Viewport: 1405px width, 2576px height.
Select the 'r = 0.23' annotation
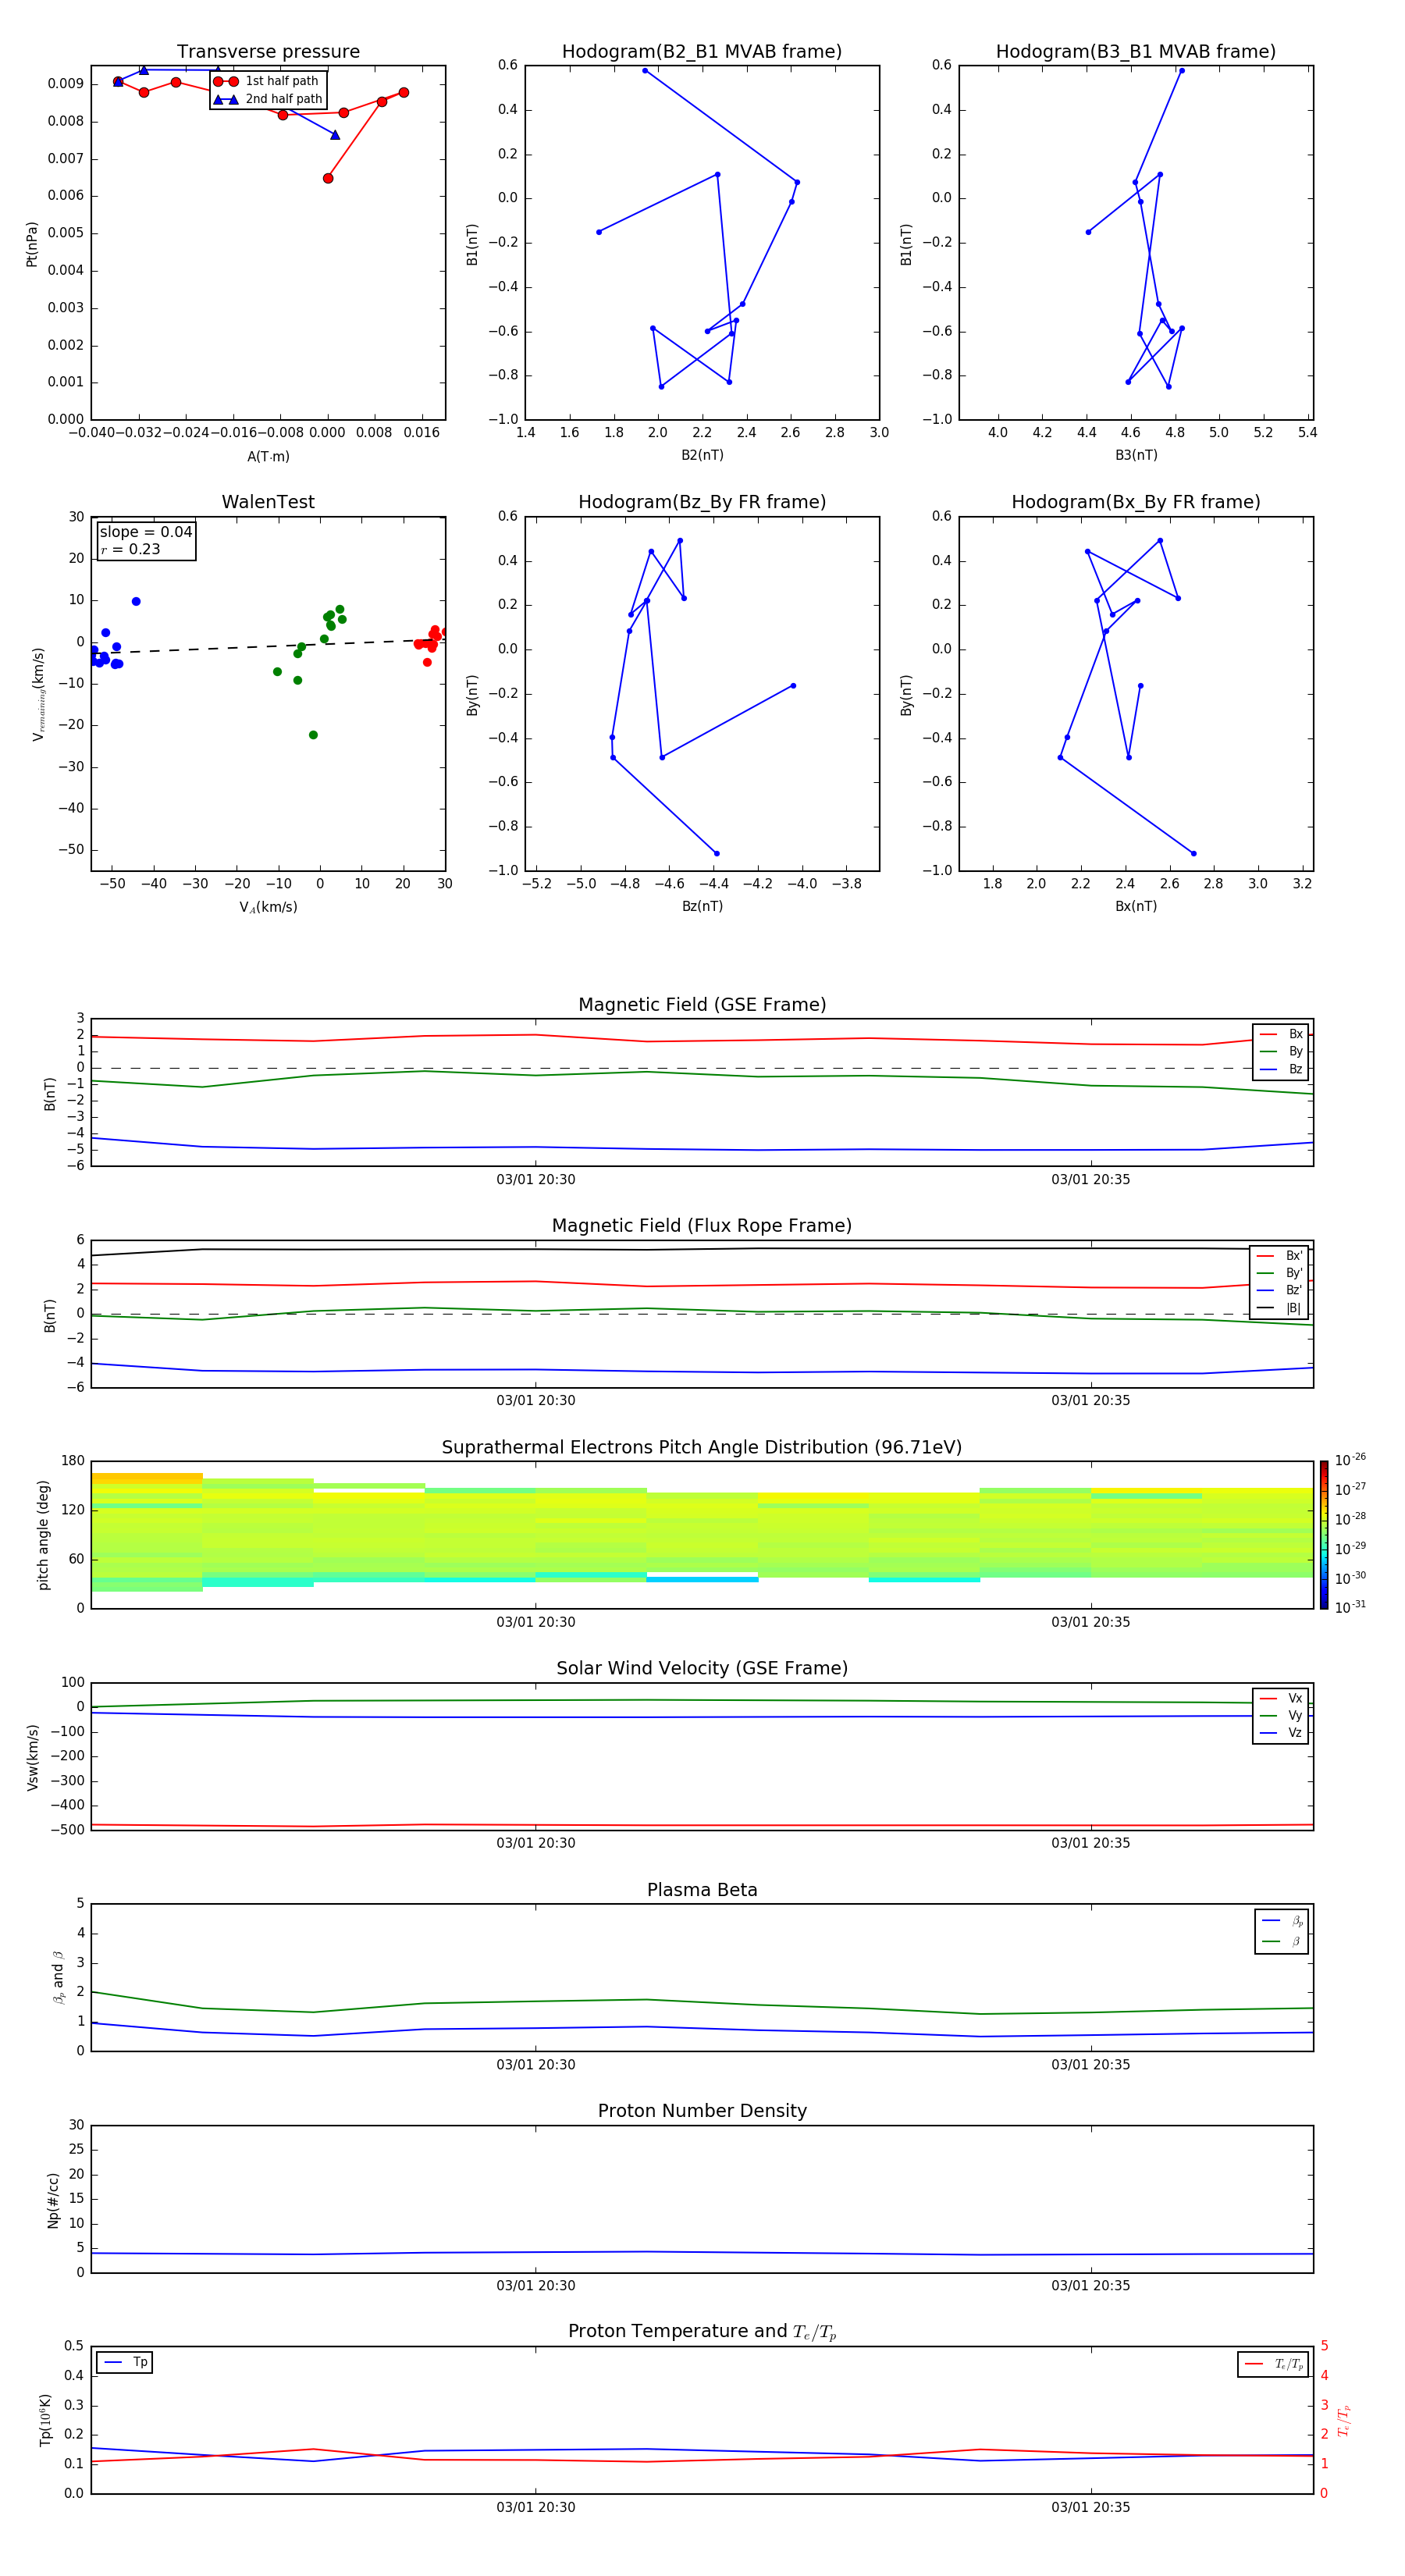click(x=130, y=550)
